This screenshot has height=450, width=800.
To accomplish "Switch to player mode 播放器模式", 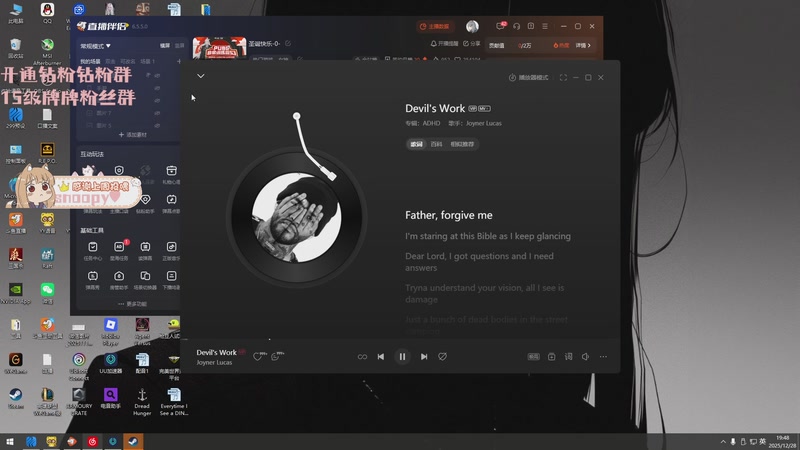I will pyautogui.click(x=529, y=78).
